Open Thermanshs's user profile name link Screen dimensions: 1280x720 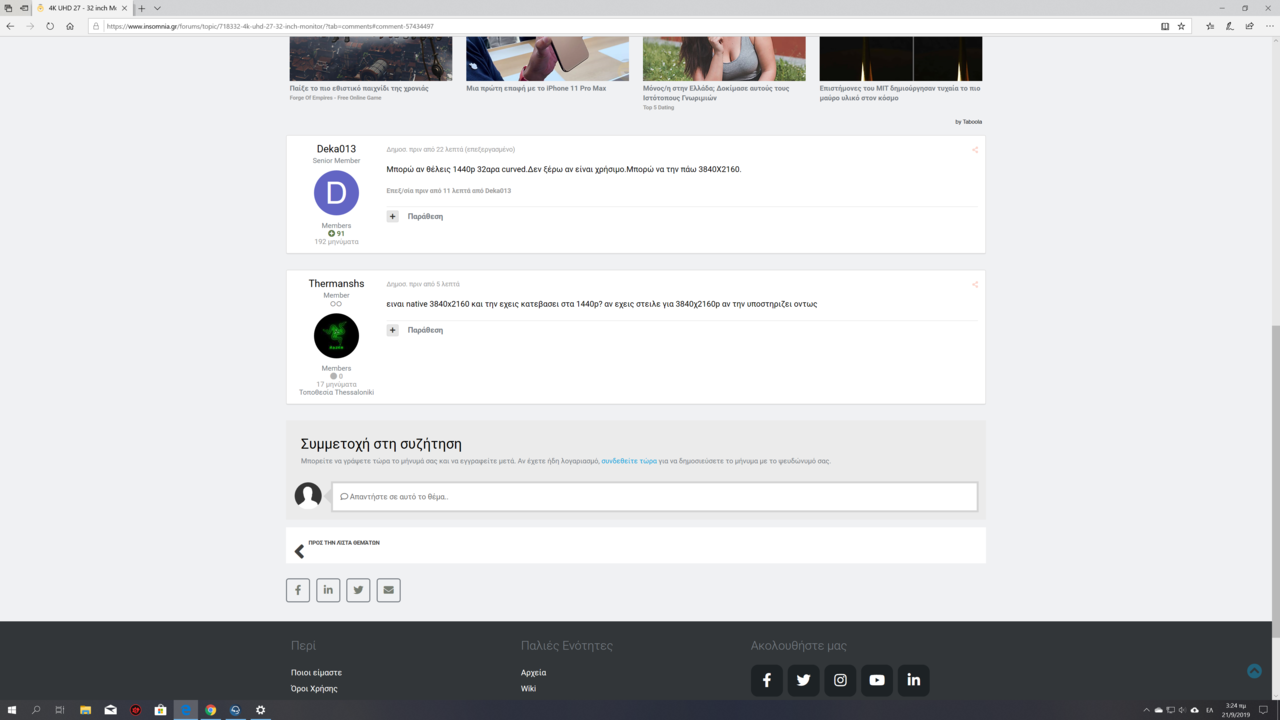click(336, 284)
